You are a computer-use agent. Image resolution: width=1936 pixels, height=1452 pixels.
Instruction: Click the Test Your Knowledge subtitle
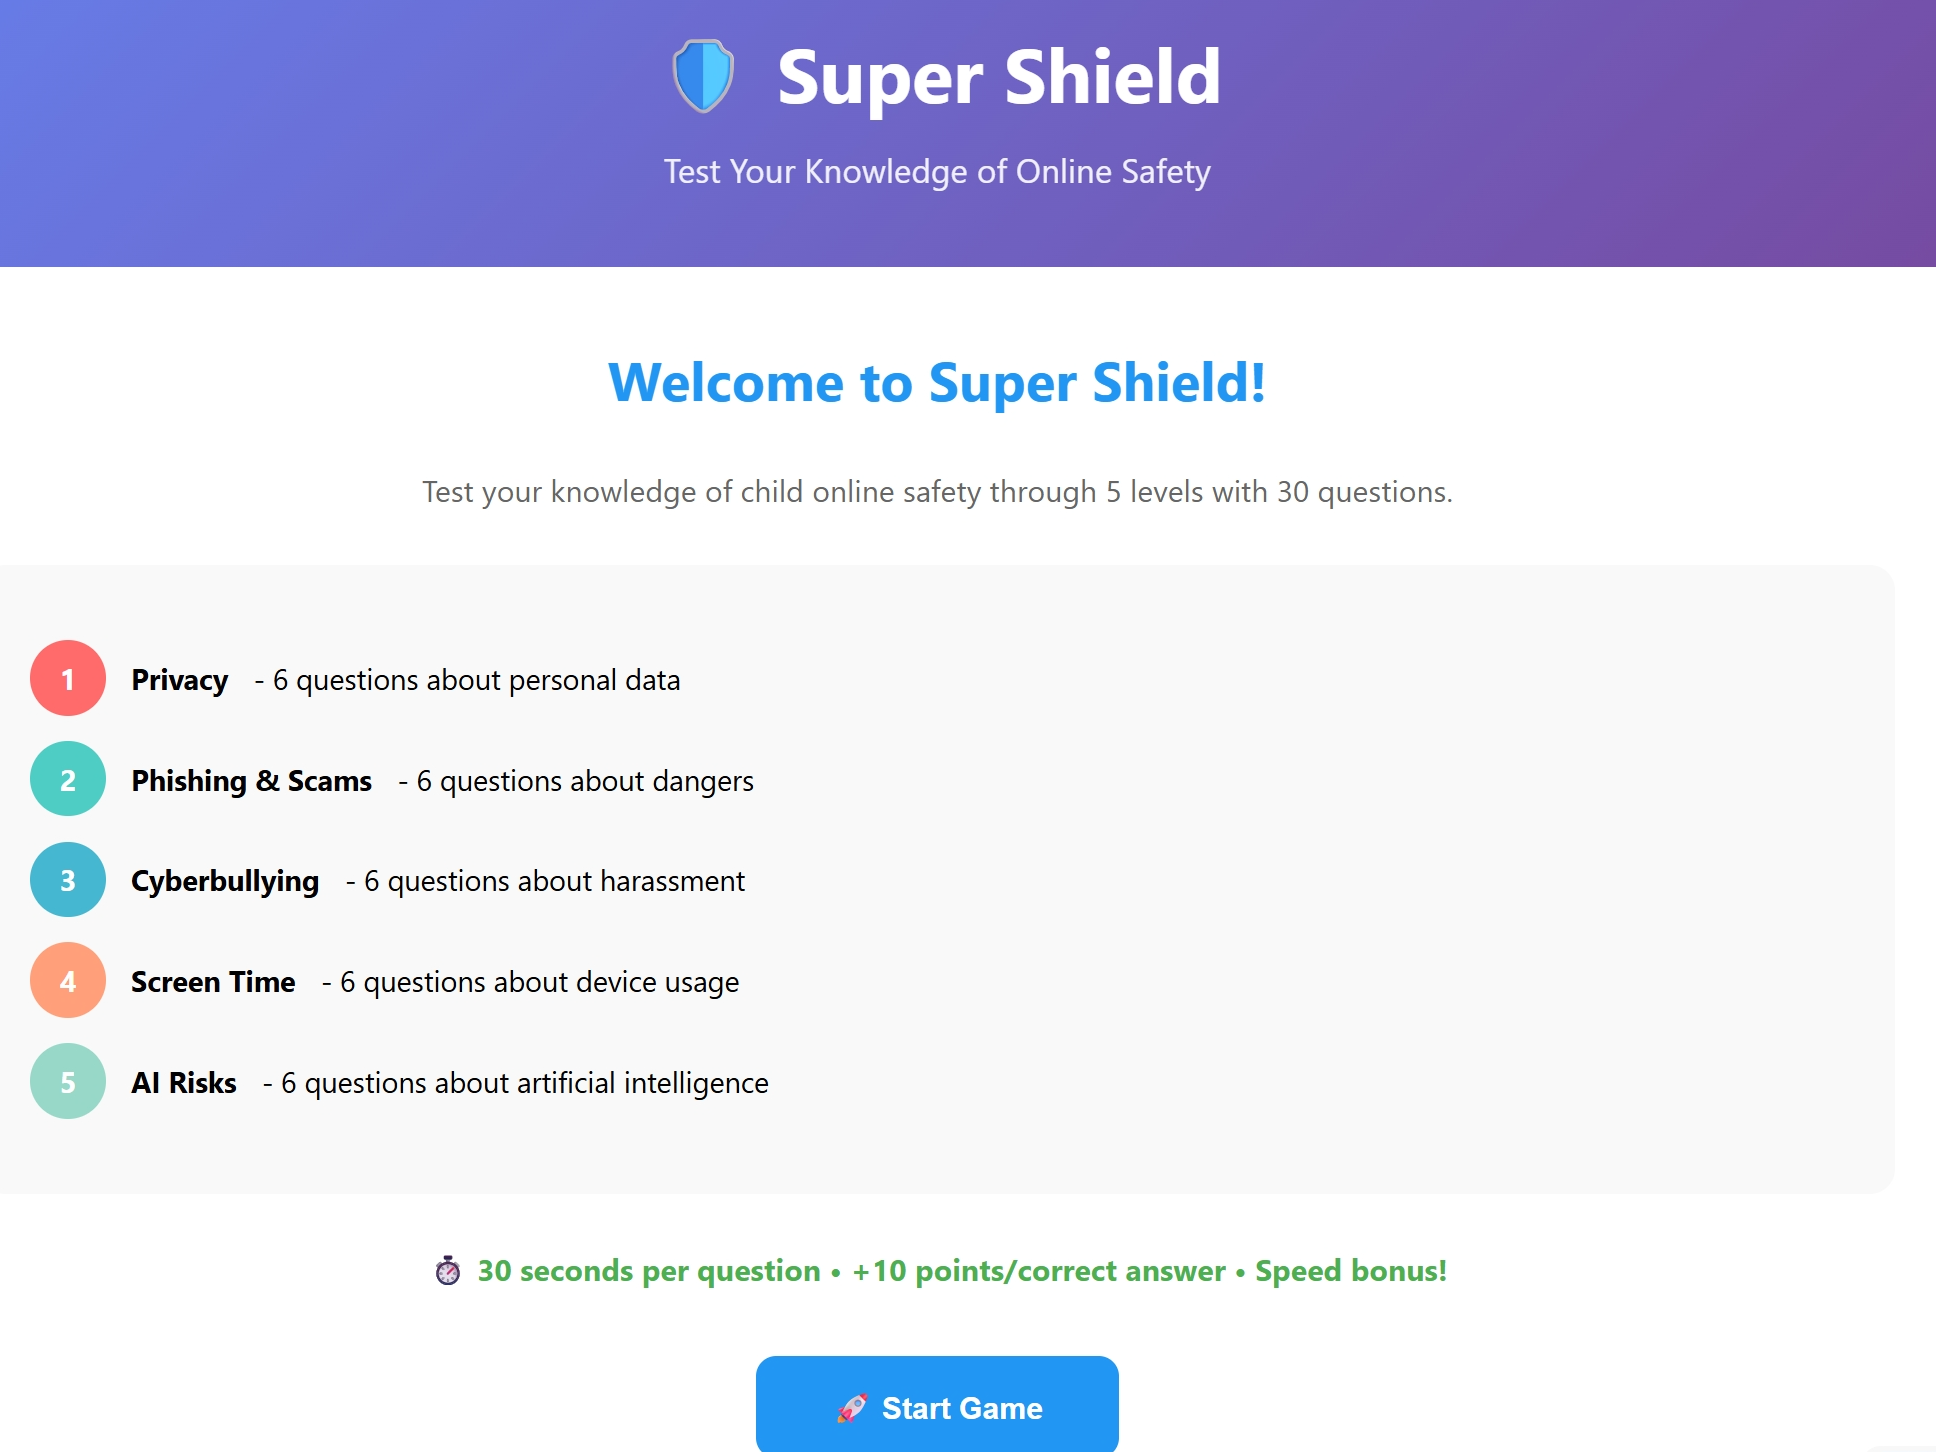[936, 171]
